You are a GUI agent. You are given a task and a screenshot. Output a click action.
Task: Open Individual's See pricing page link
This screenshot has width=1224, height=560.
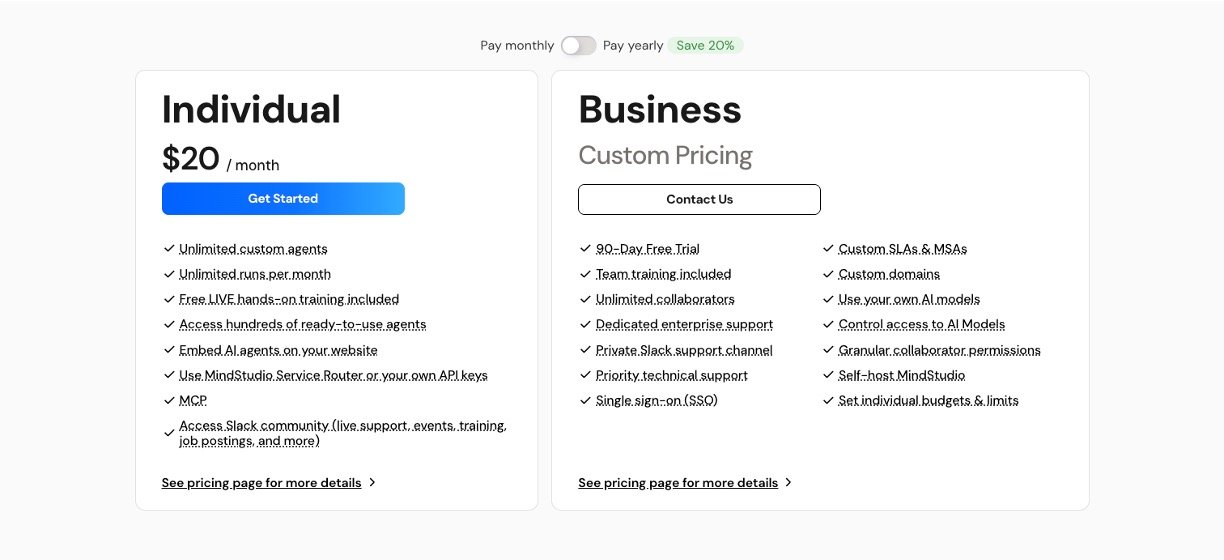(261, 483)
